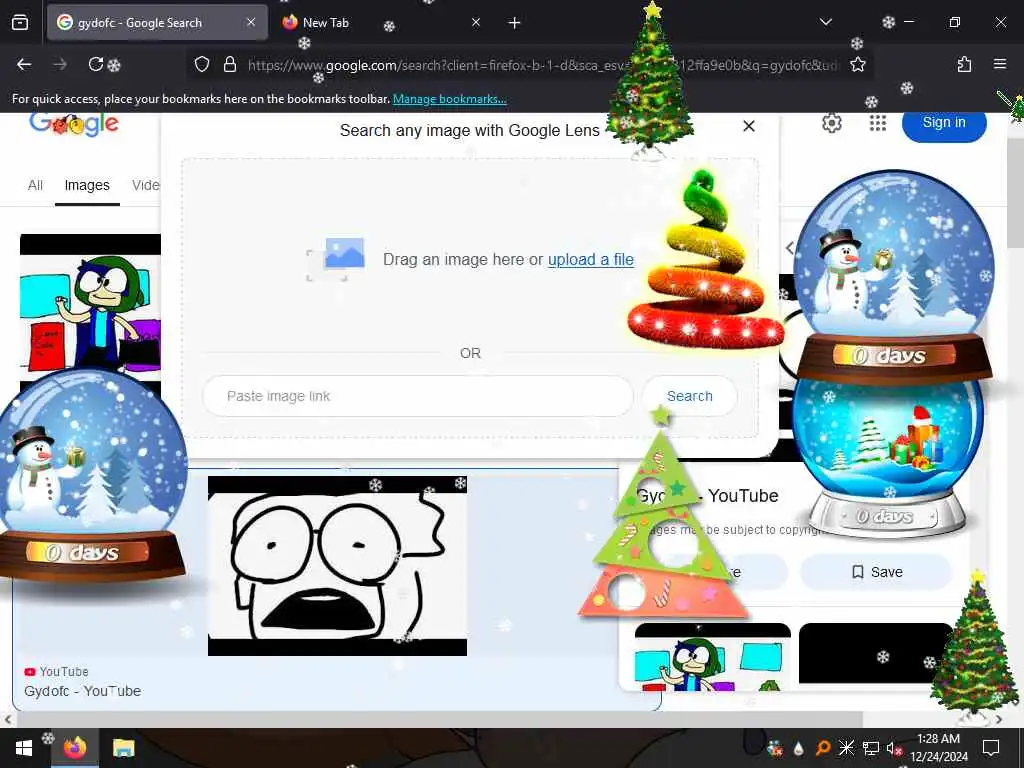Click the Lens Search button
This screenshot has height=768, width=1024.
690,396
